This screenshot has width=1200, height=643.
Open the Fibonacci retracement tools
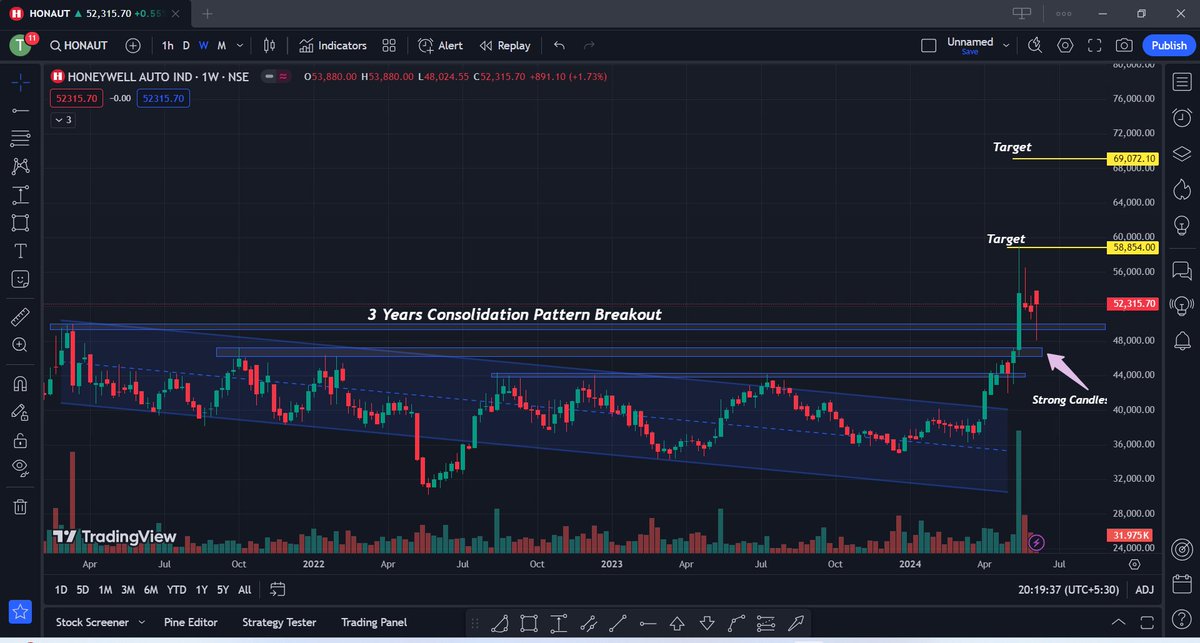click(x=20, y=137)
